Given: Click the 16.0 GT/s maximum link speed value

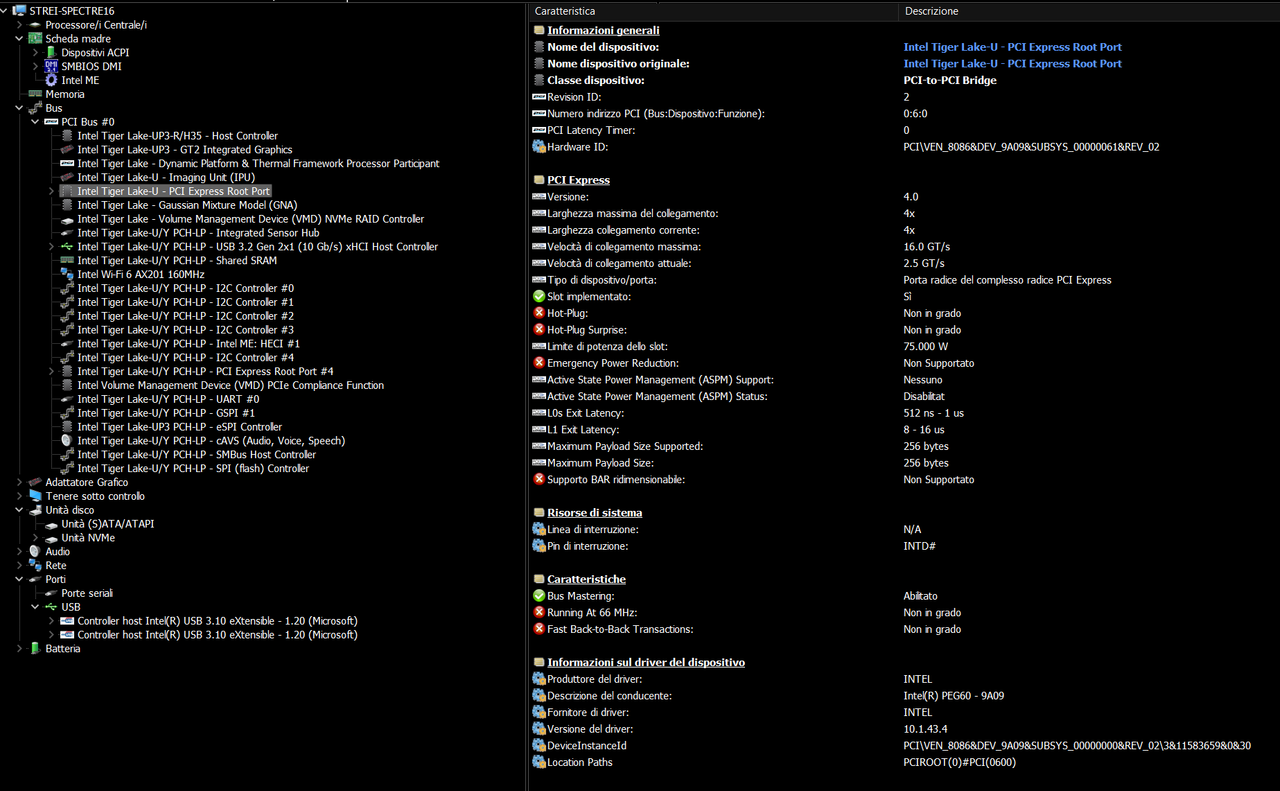Looking at the screenshot, I should (926, 247).
